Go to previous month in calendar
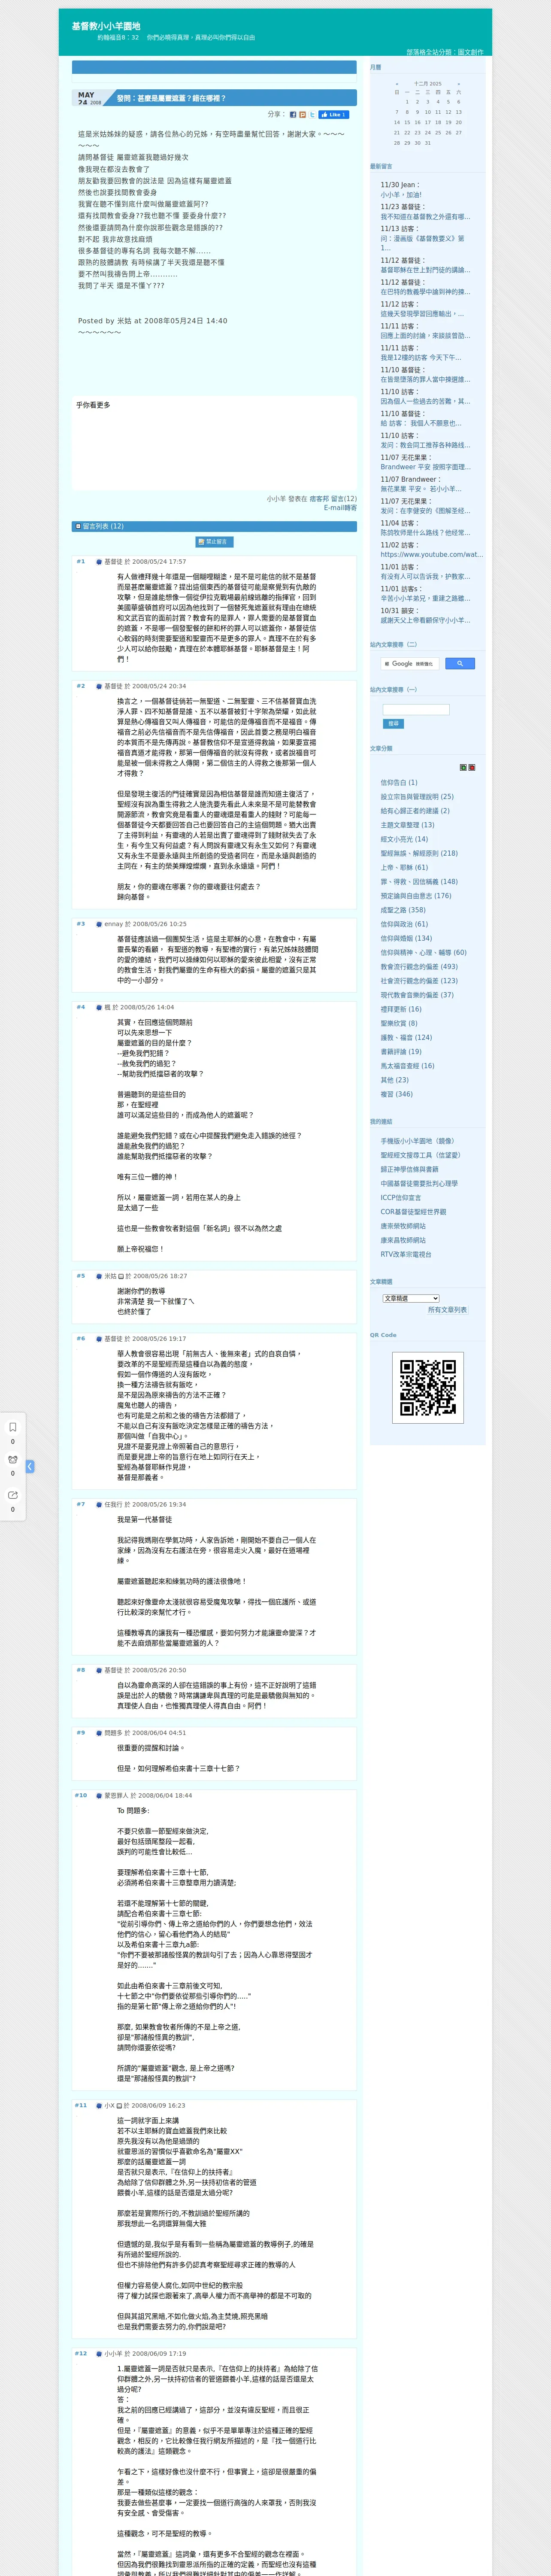Screen dimensions: 551x2576 click(397, 84)
